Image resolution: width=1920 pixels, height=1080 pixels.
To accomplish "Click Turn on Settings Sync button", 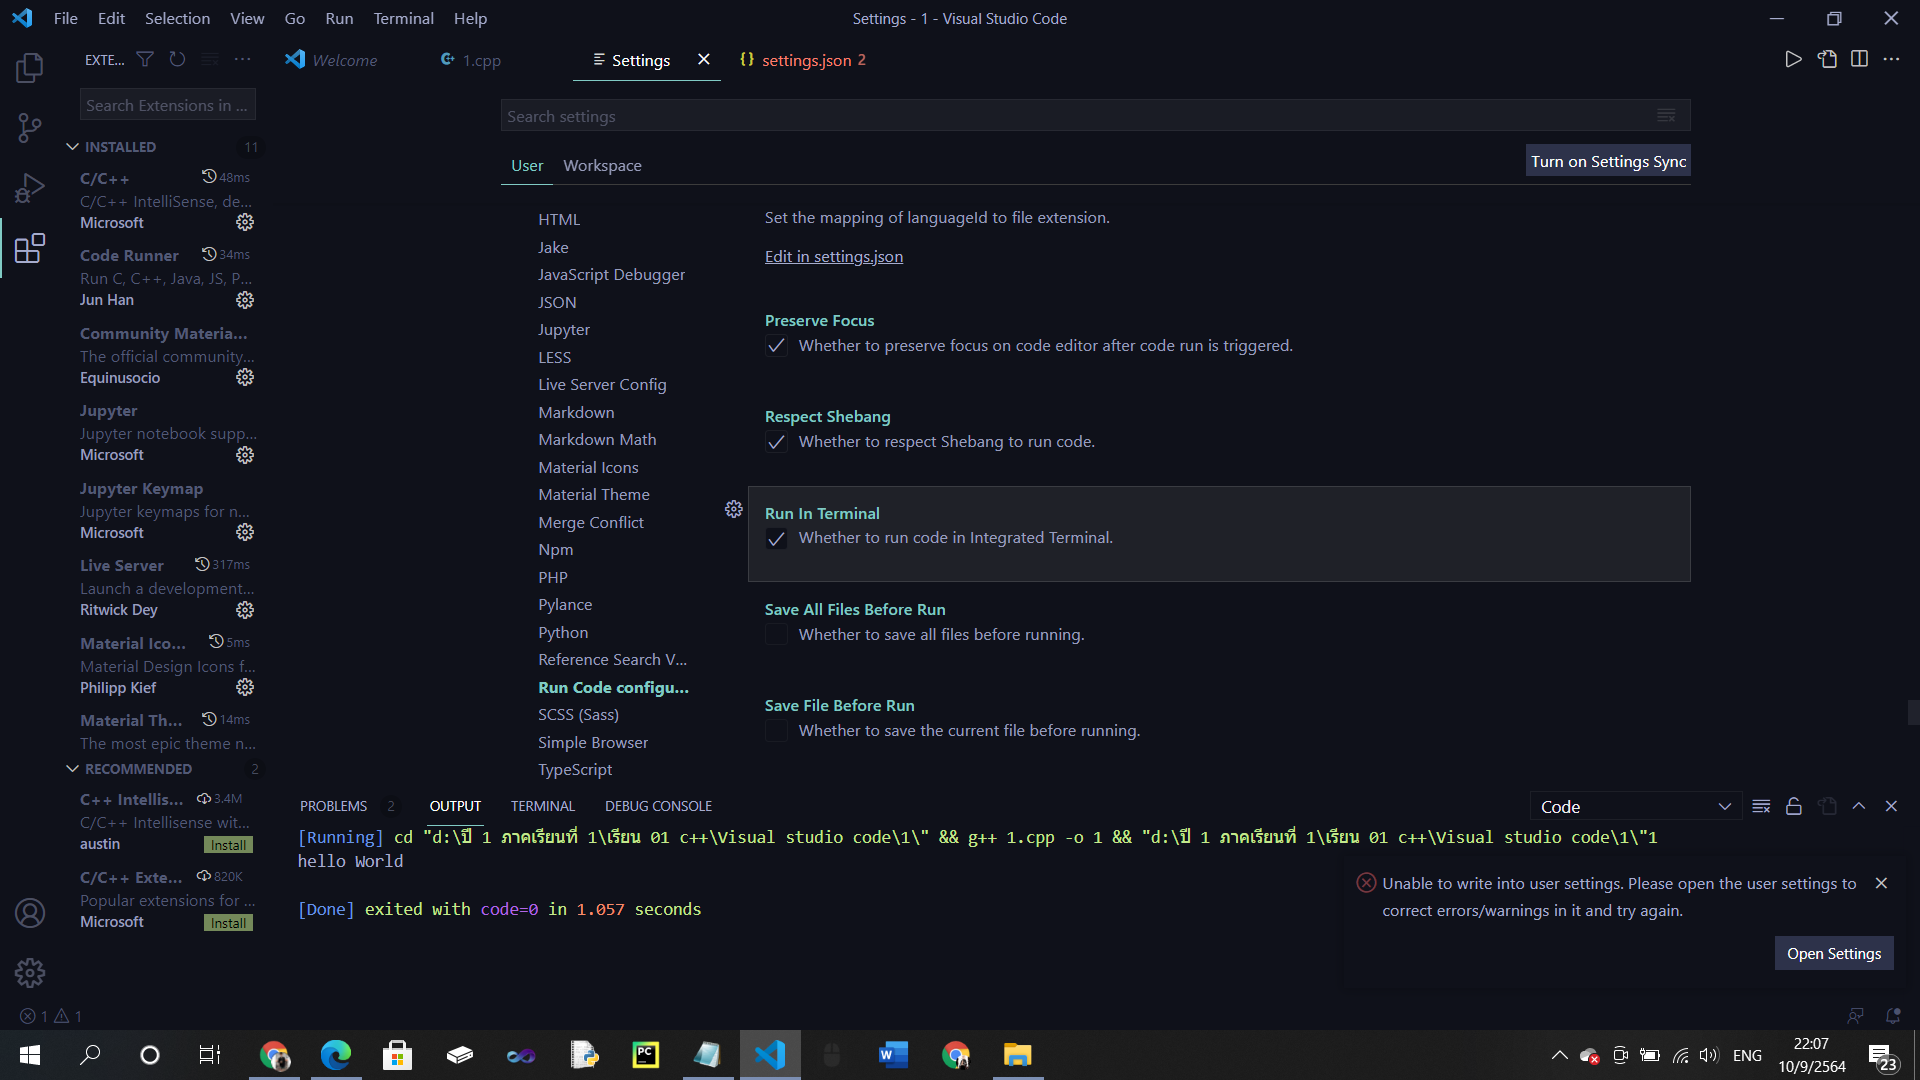I will (x=1608, y=162).
